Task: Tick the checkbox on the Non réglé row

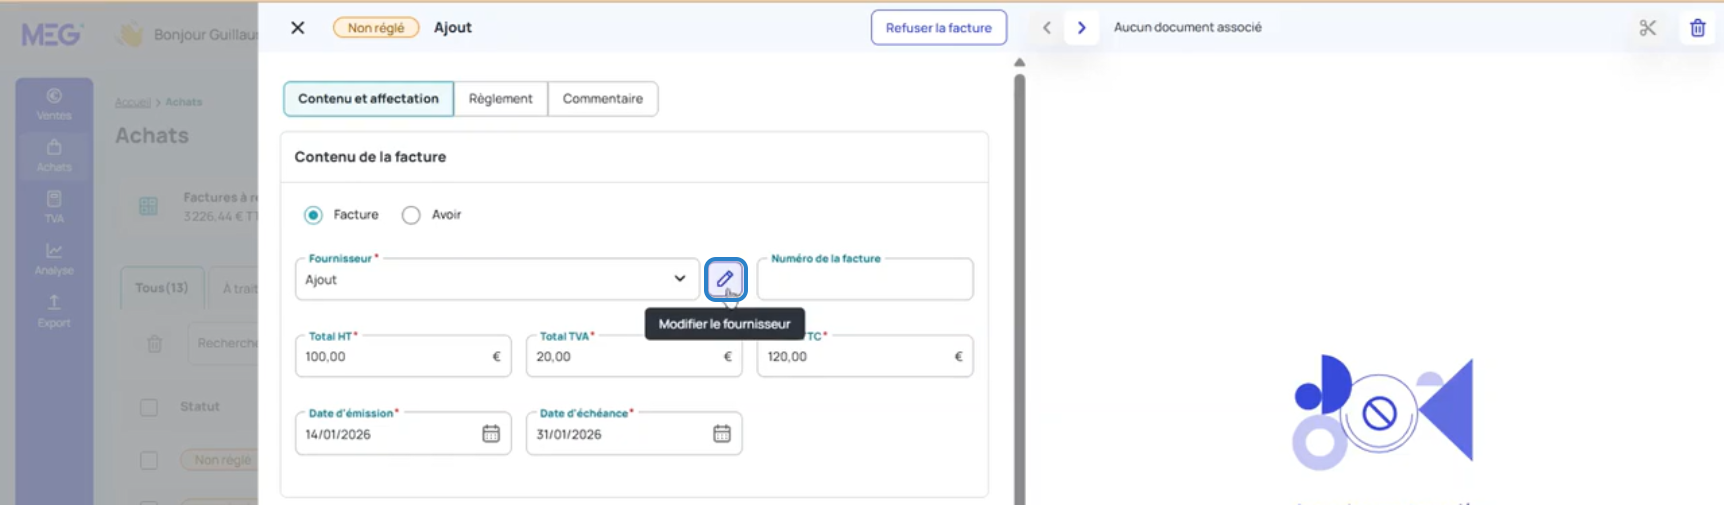Action: click(x=149, y=460)
